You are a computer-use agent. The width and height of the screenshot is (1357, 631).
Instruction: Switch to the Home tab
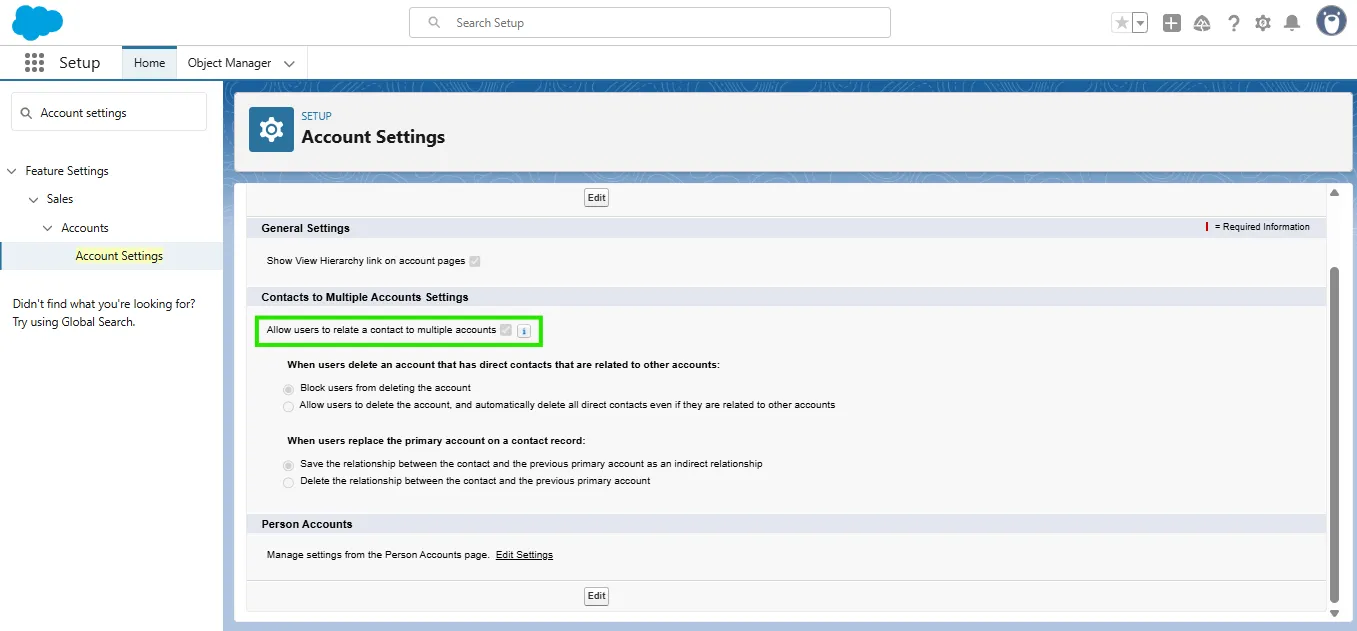pyautogui.click(x=149, y=63)
